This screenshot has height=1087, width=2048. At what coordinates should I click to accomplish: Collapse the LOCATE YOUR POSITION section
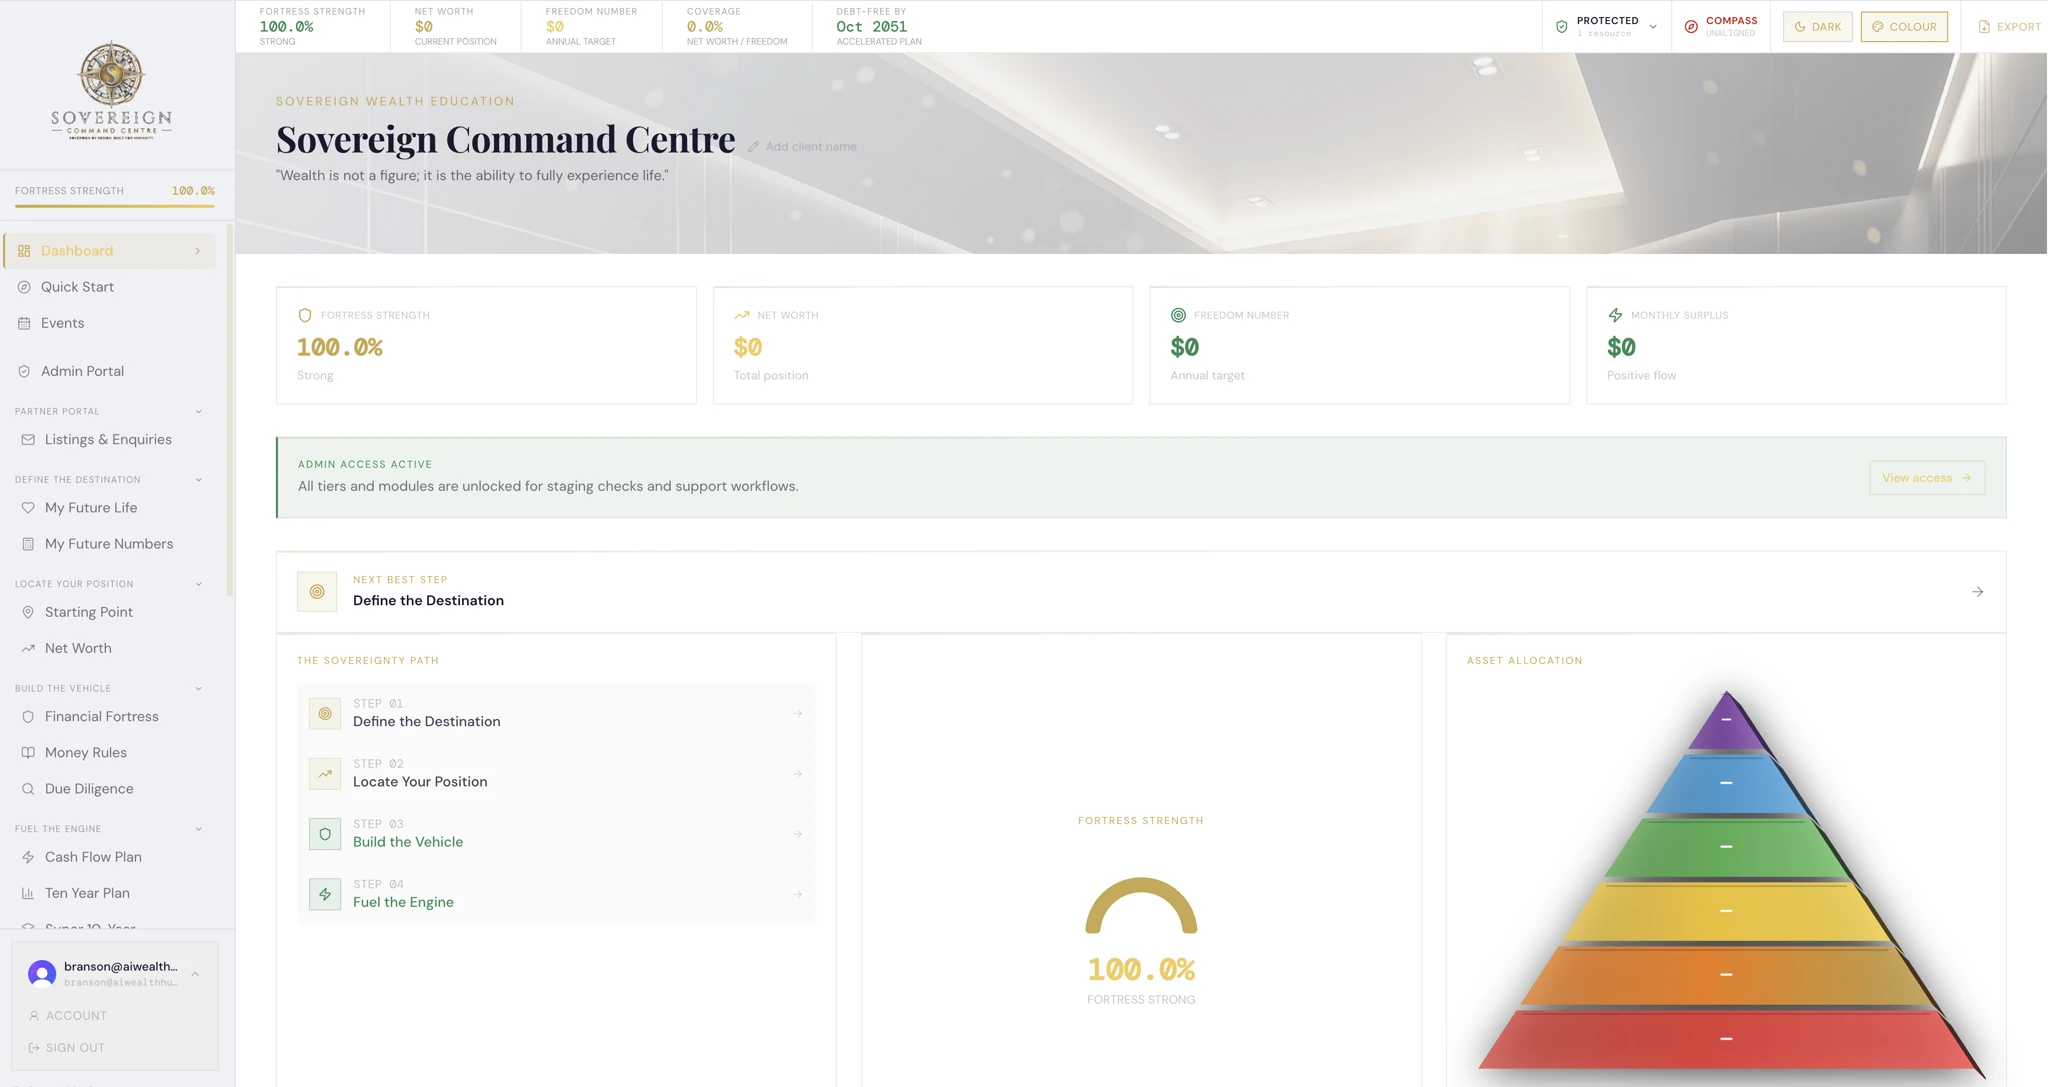pyautogui.click(x=198, y=584)
